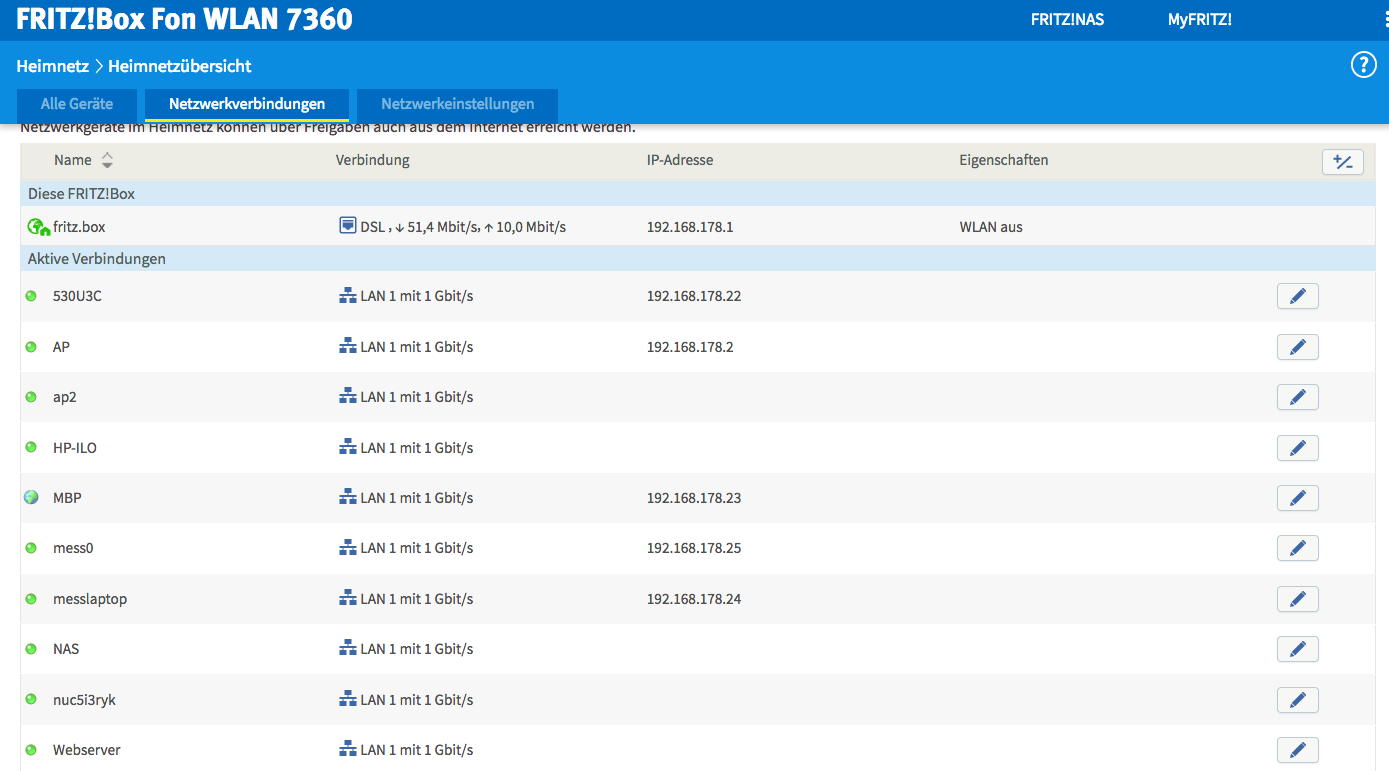Click the LAN network icon in mess0 row
Viewport: 1389px width, 771px height.
tap(348, 548)
